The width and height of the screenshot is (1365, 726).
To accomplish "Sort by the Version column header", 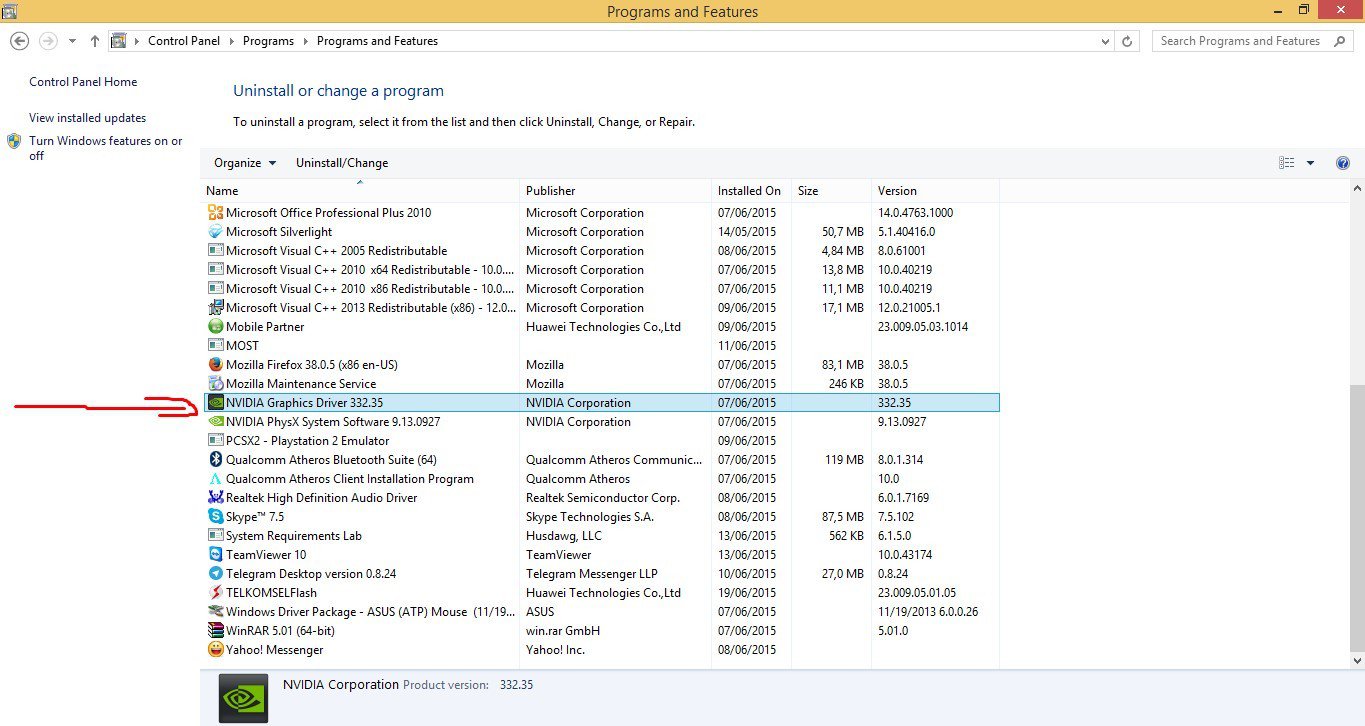I will click(x=935, y=191).
